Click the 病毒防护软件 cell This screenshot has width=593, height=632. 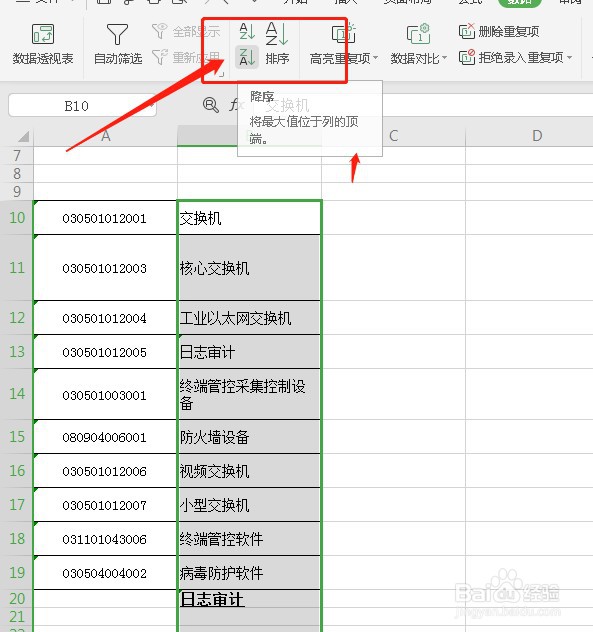(249, 573)
